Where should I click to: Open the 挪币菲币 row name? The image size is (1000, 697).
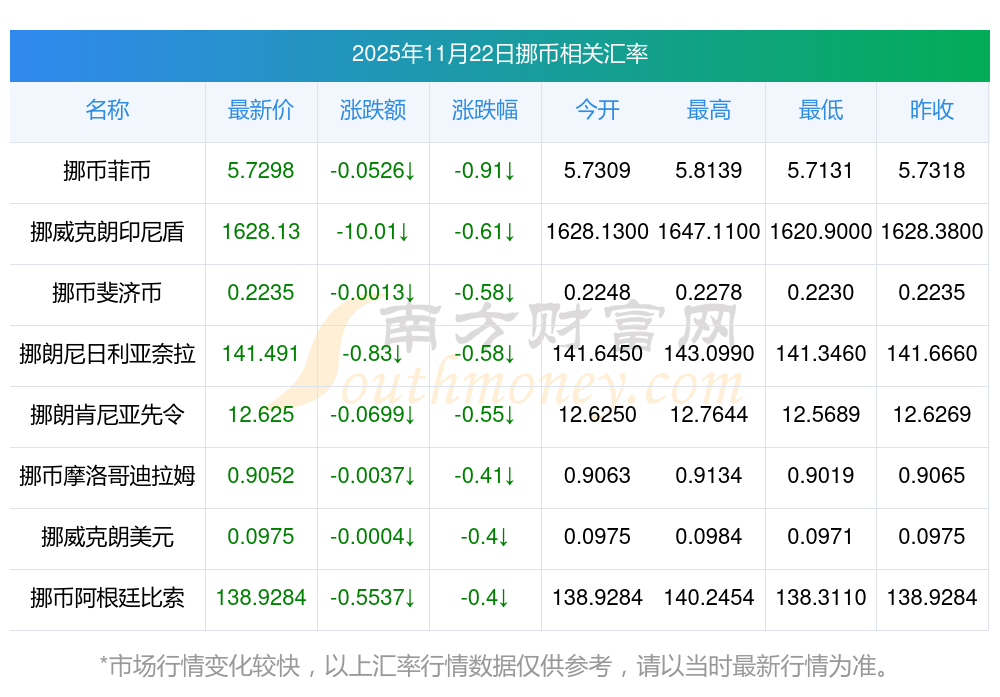107,171
